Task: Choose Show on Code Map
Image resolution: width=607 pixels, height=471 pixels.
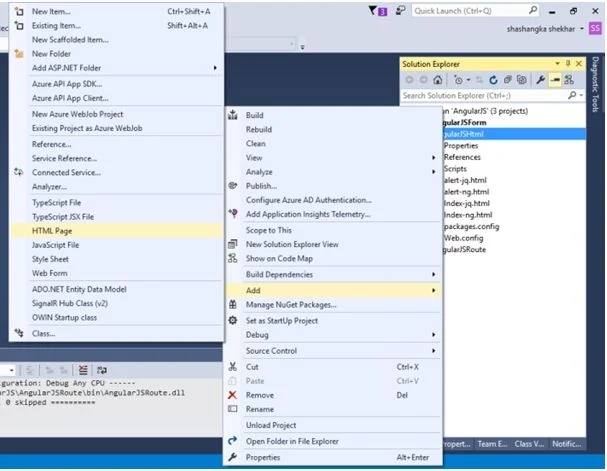Action: coord(333,259)
